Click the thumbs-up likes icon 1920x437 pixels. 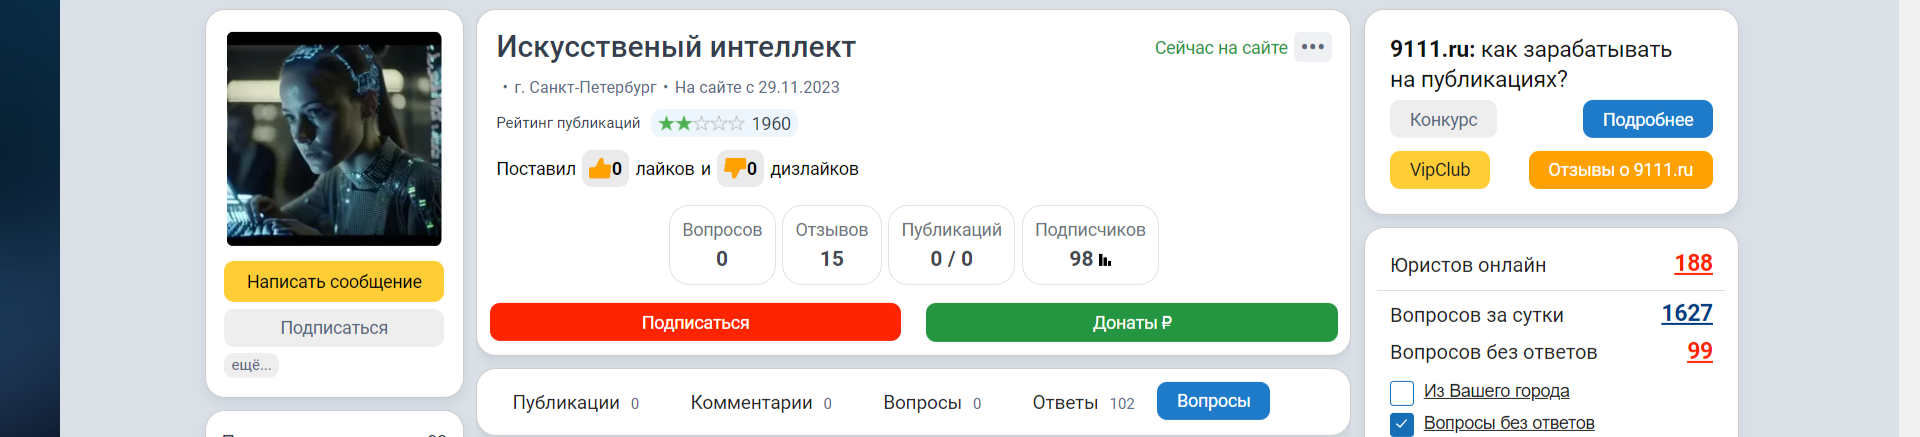tap(599, 168)
